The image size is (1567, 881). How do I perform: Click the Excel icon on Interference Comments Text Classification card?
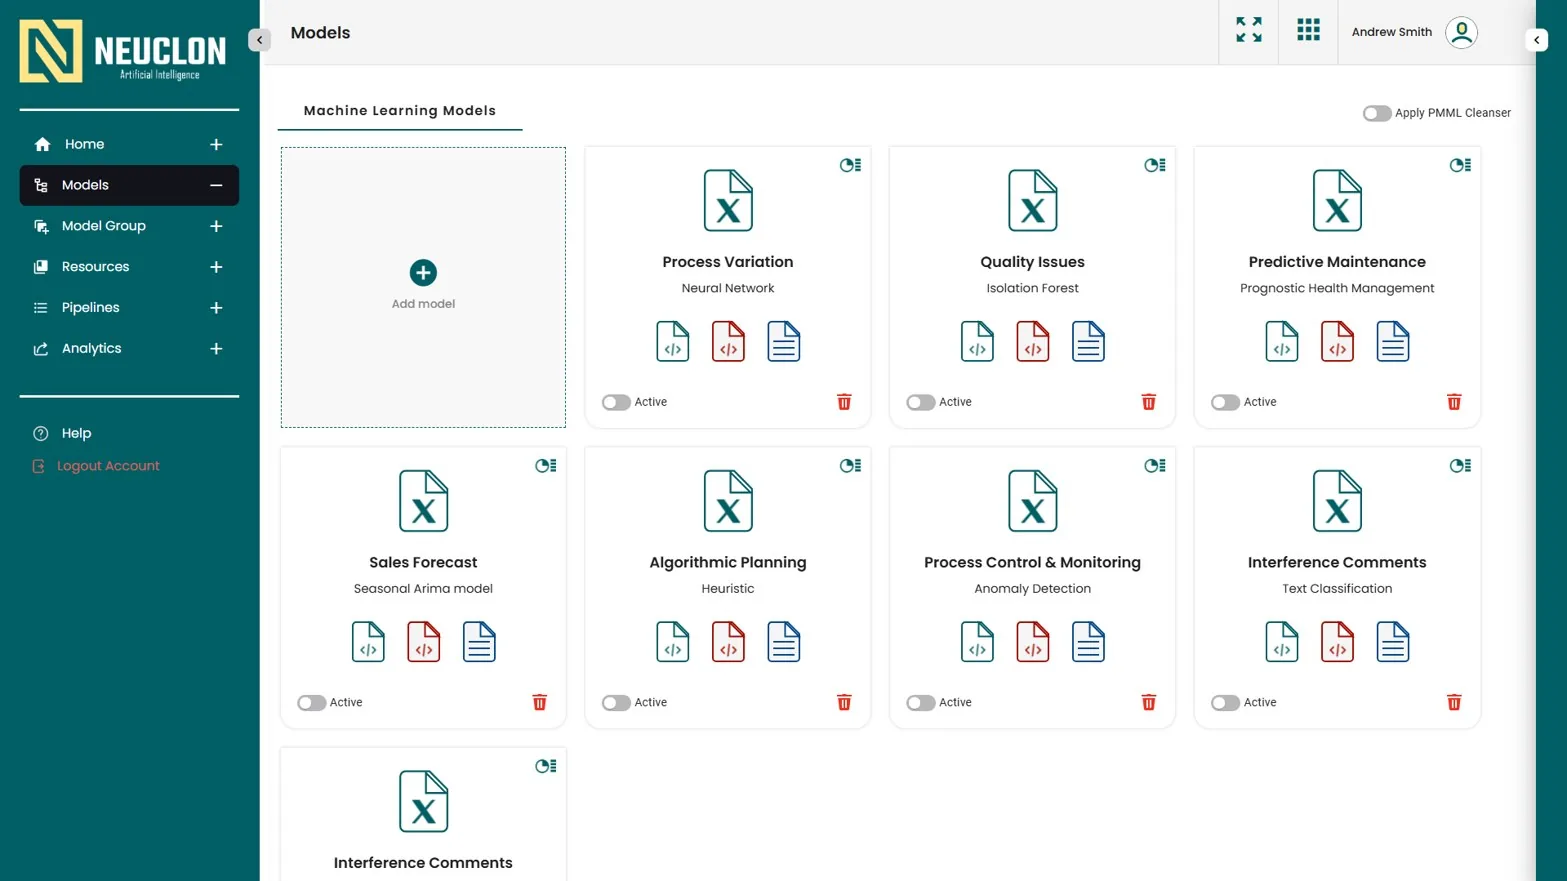pyautogui.click(x=1337, y=501)
